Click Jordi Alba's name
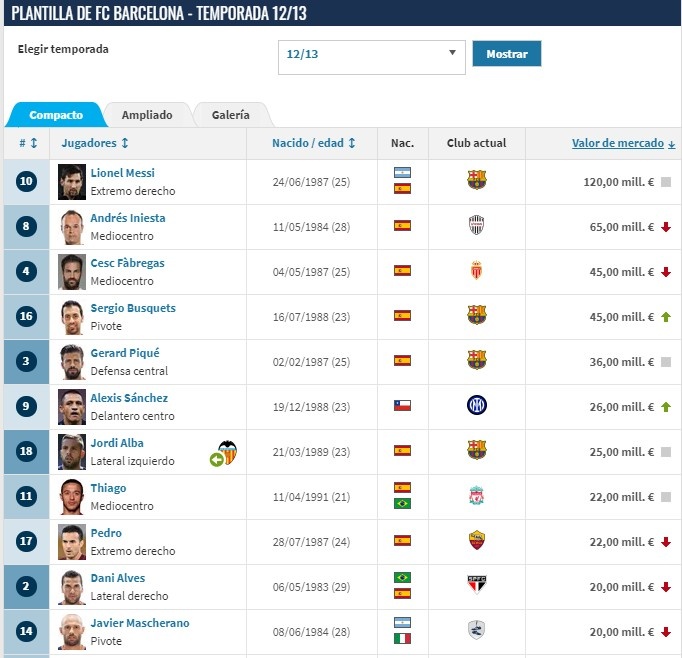 point(117,443)
